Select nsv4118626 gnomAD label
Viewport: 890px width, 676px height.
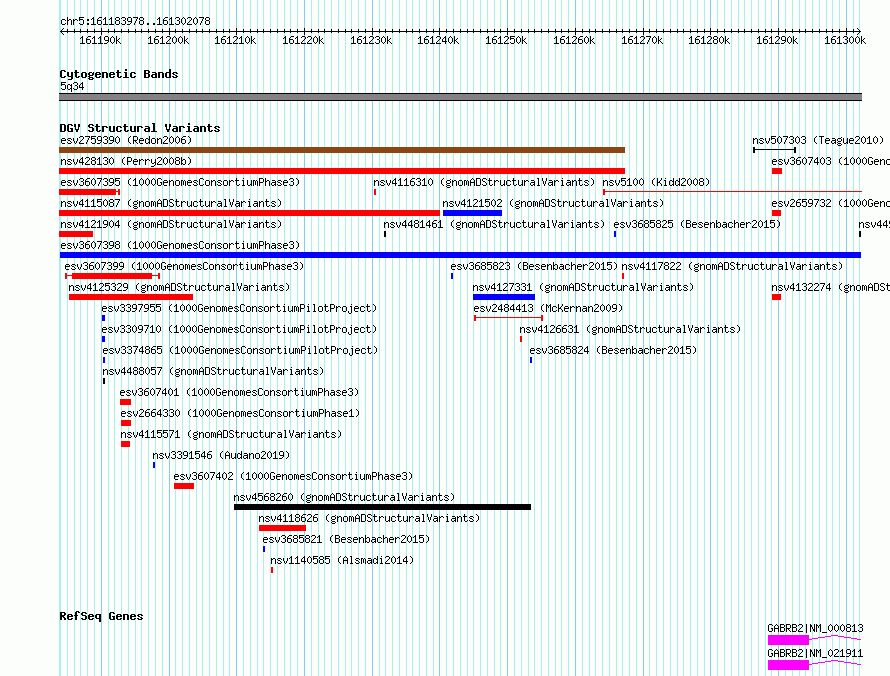tap(370, 518)
